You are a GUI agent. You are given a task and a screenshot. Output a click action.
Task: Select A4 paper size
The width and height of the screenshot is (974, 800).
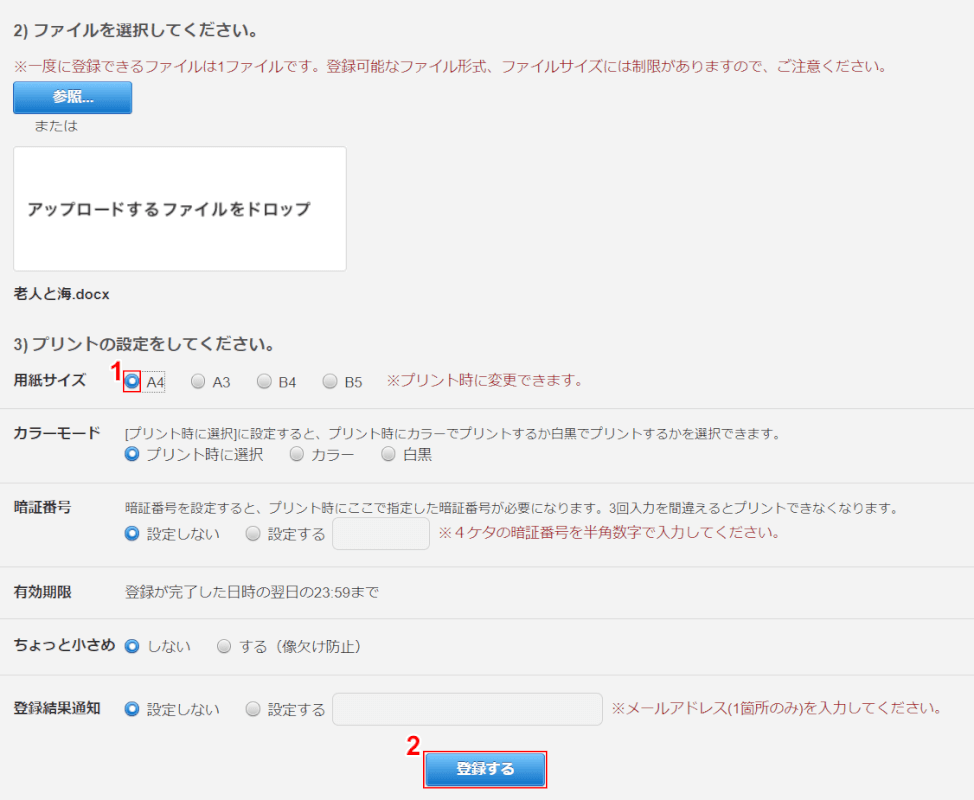(132, 381)
